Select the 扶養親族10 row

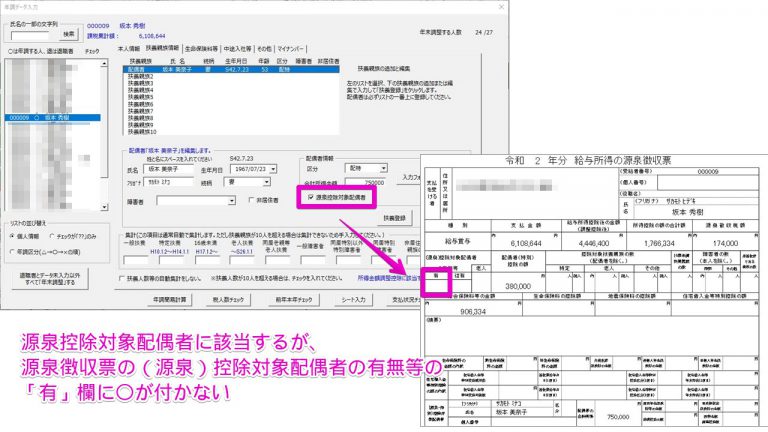pos(231,132)
